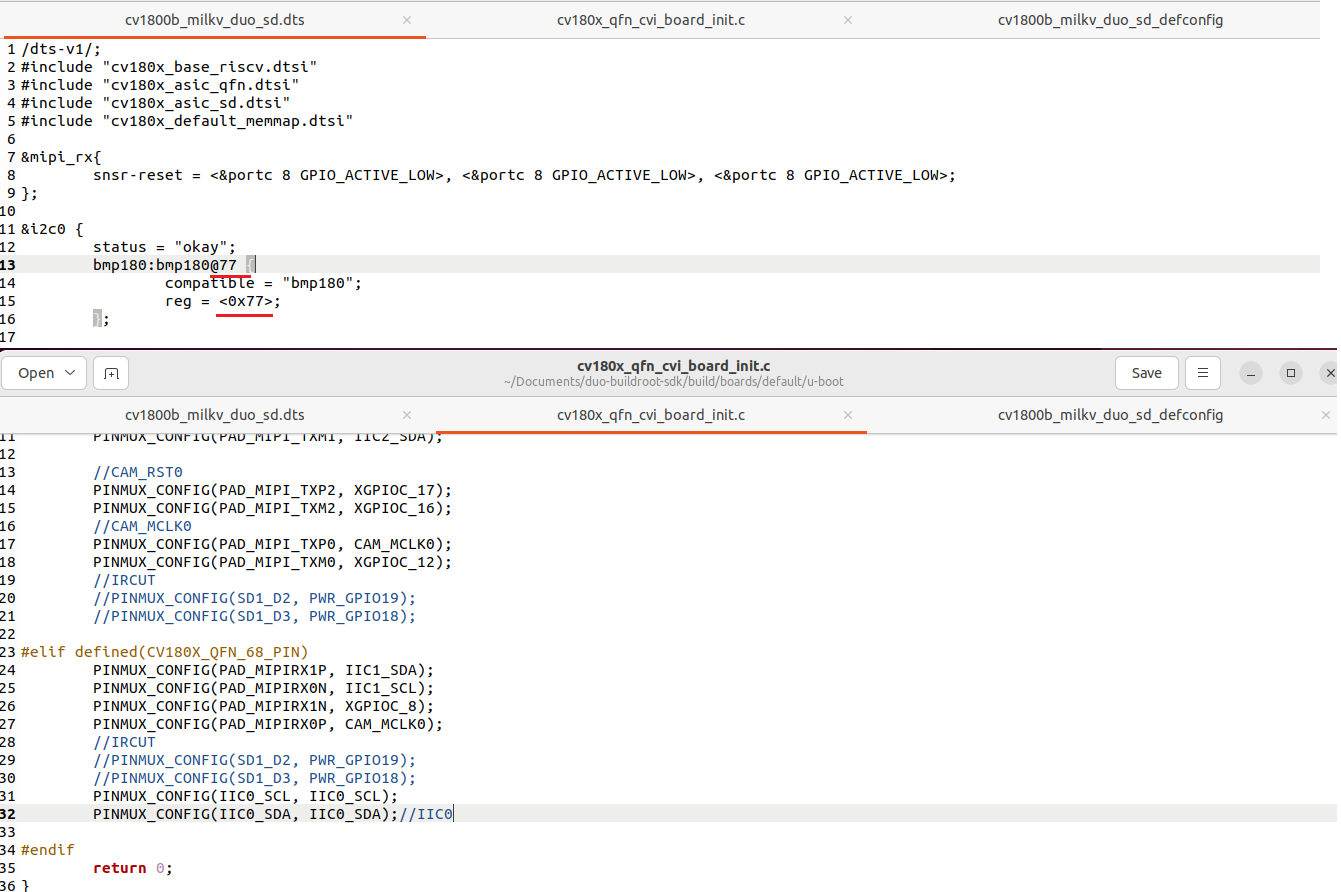Click the '//CAM_RST0' comment line
Screen dimensions: 1341x892
(x=138, y=472)
